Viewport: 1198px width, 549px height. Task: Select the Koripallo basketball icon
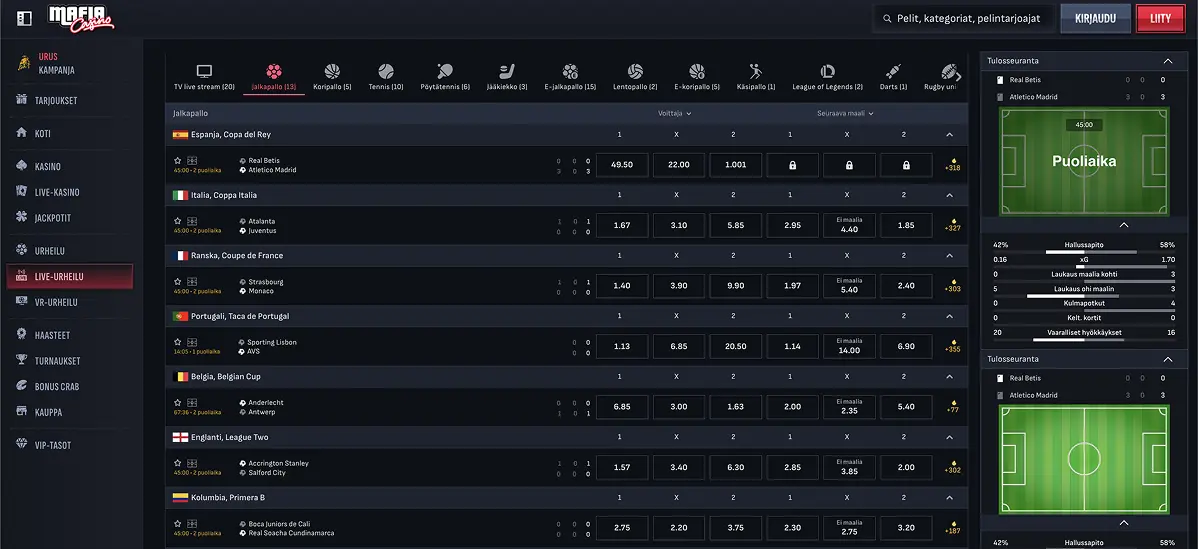click(x=332, y=71)
